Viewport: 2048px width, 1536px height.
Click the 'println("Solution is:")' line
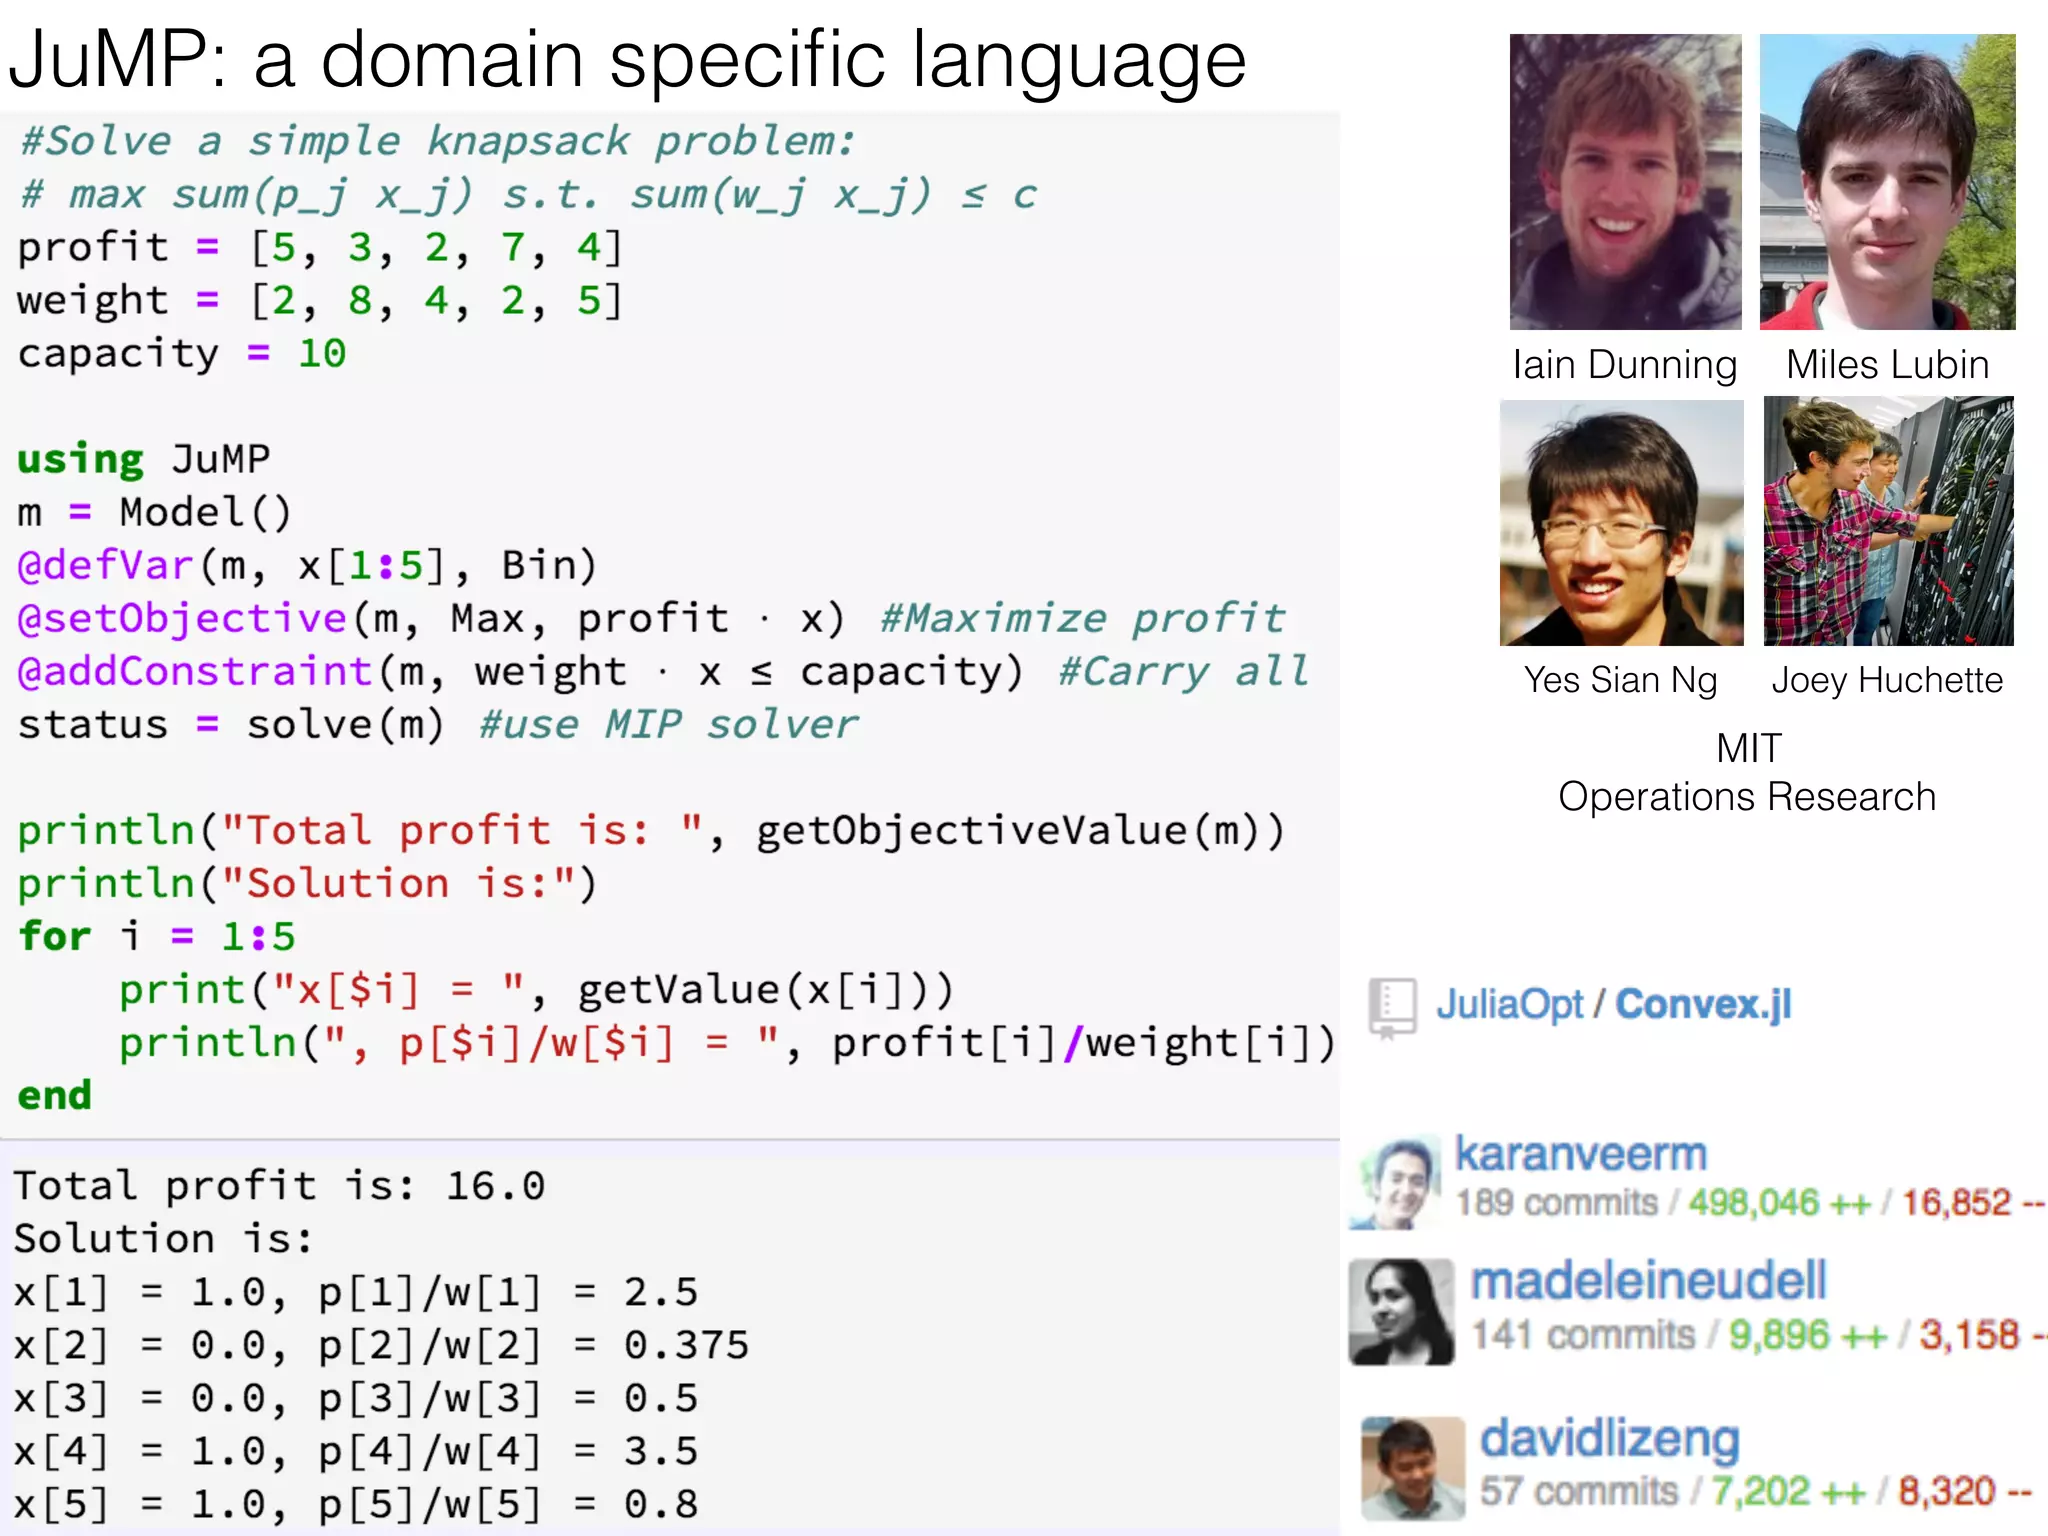(x=307, y=884)
